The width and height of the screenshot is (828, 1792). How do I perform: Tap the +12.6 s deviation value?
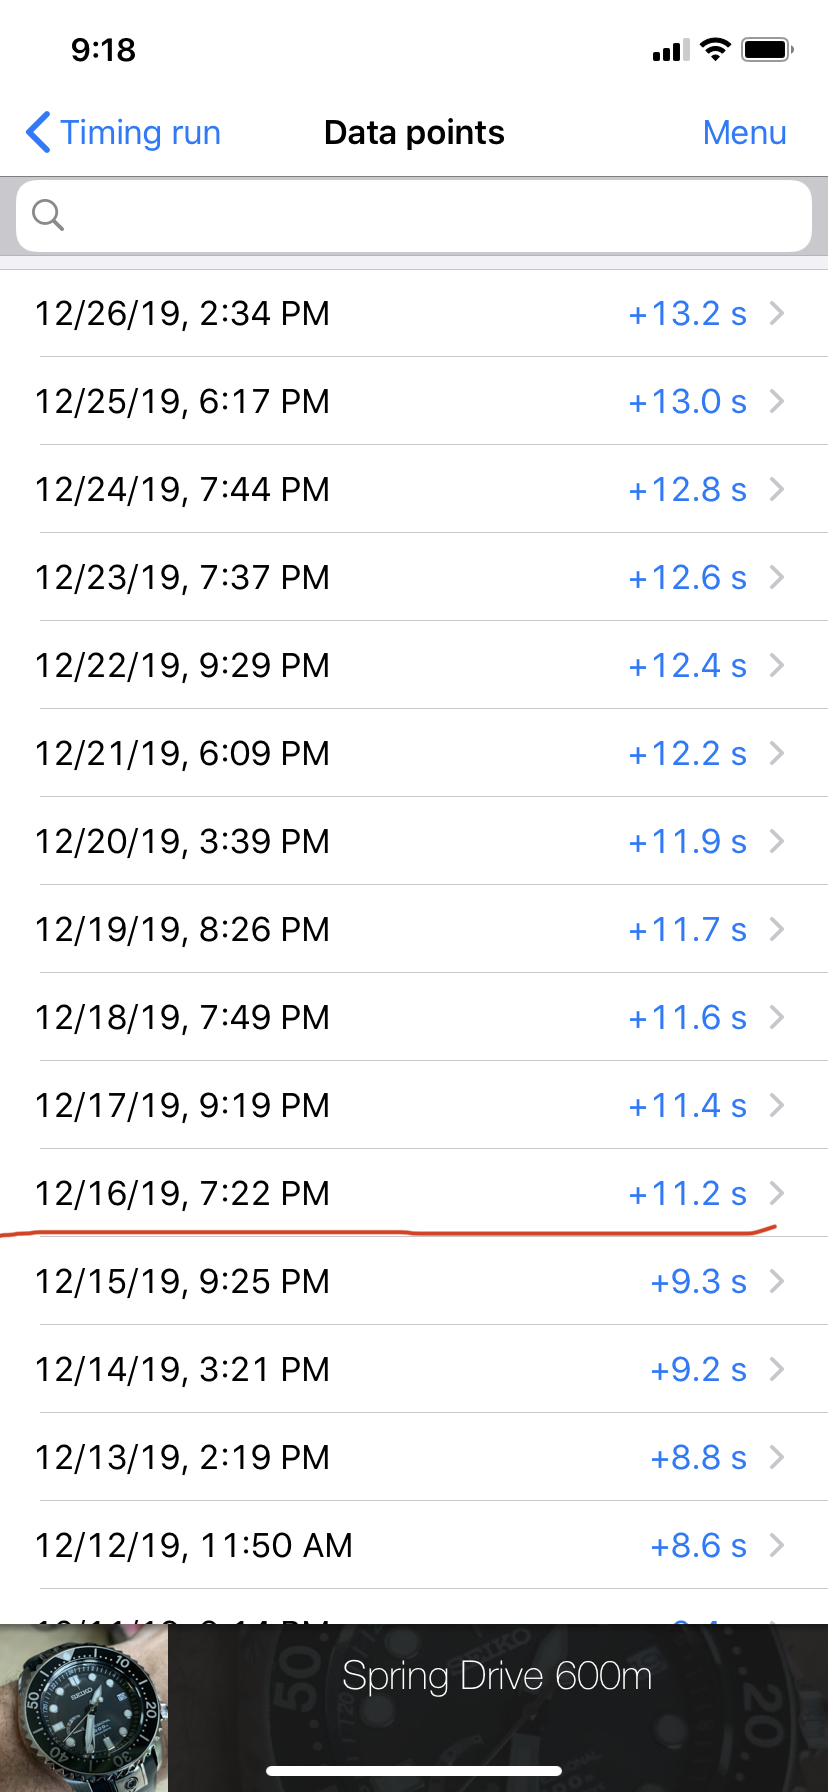pos(687,578)
